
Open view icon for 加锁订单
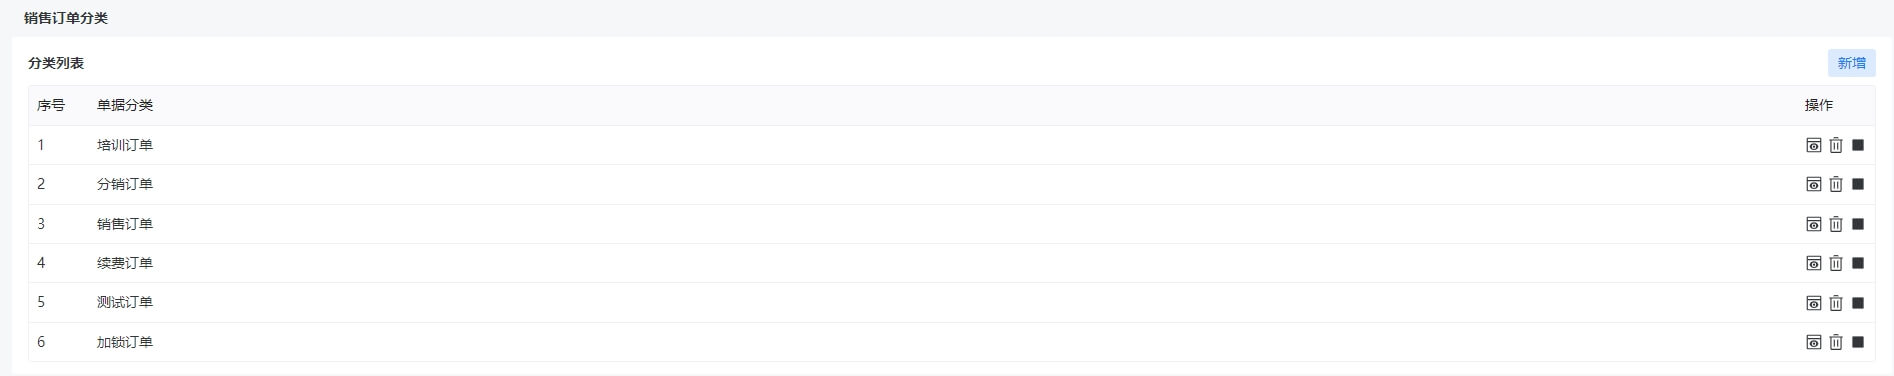1813,342
